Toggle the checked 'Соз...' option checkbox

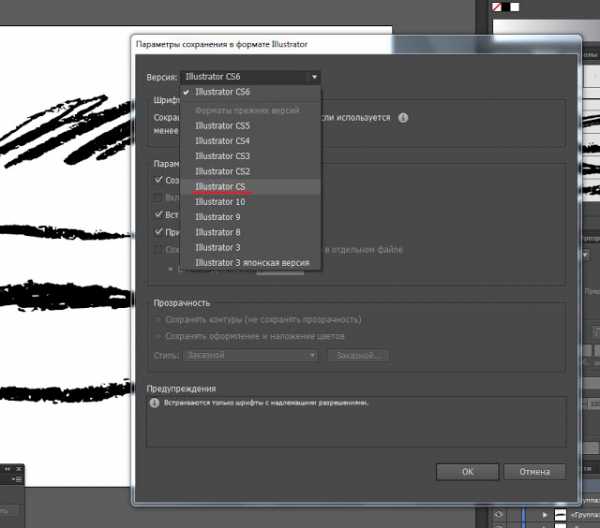[x=158, y=179]
